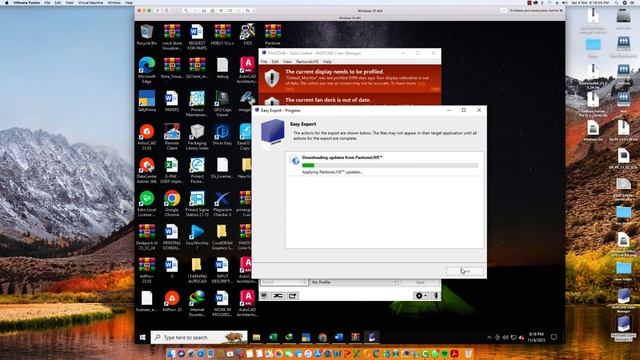Select the Plagiarism Checker X shortcut

(x=222, y=203)
